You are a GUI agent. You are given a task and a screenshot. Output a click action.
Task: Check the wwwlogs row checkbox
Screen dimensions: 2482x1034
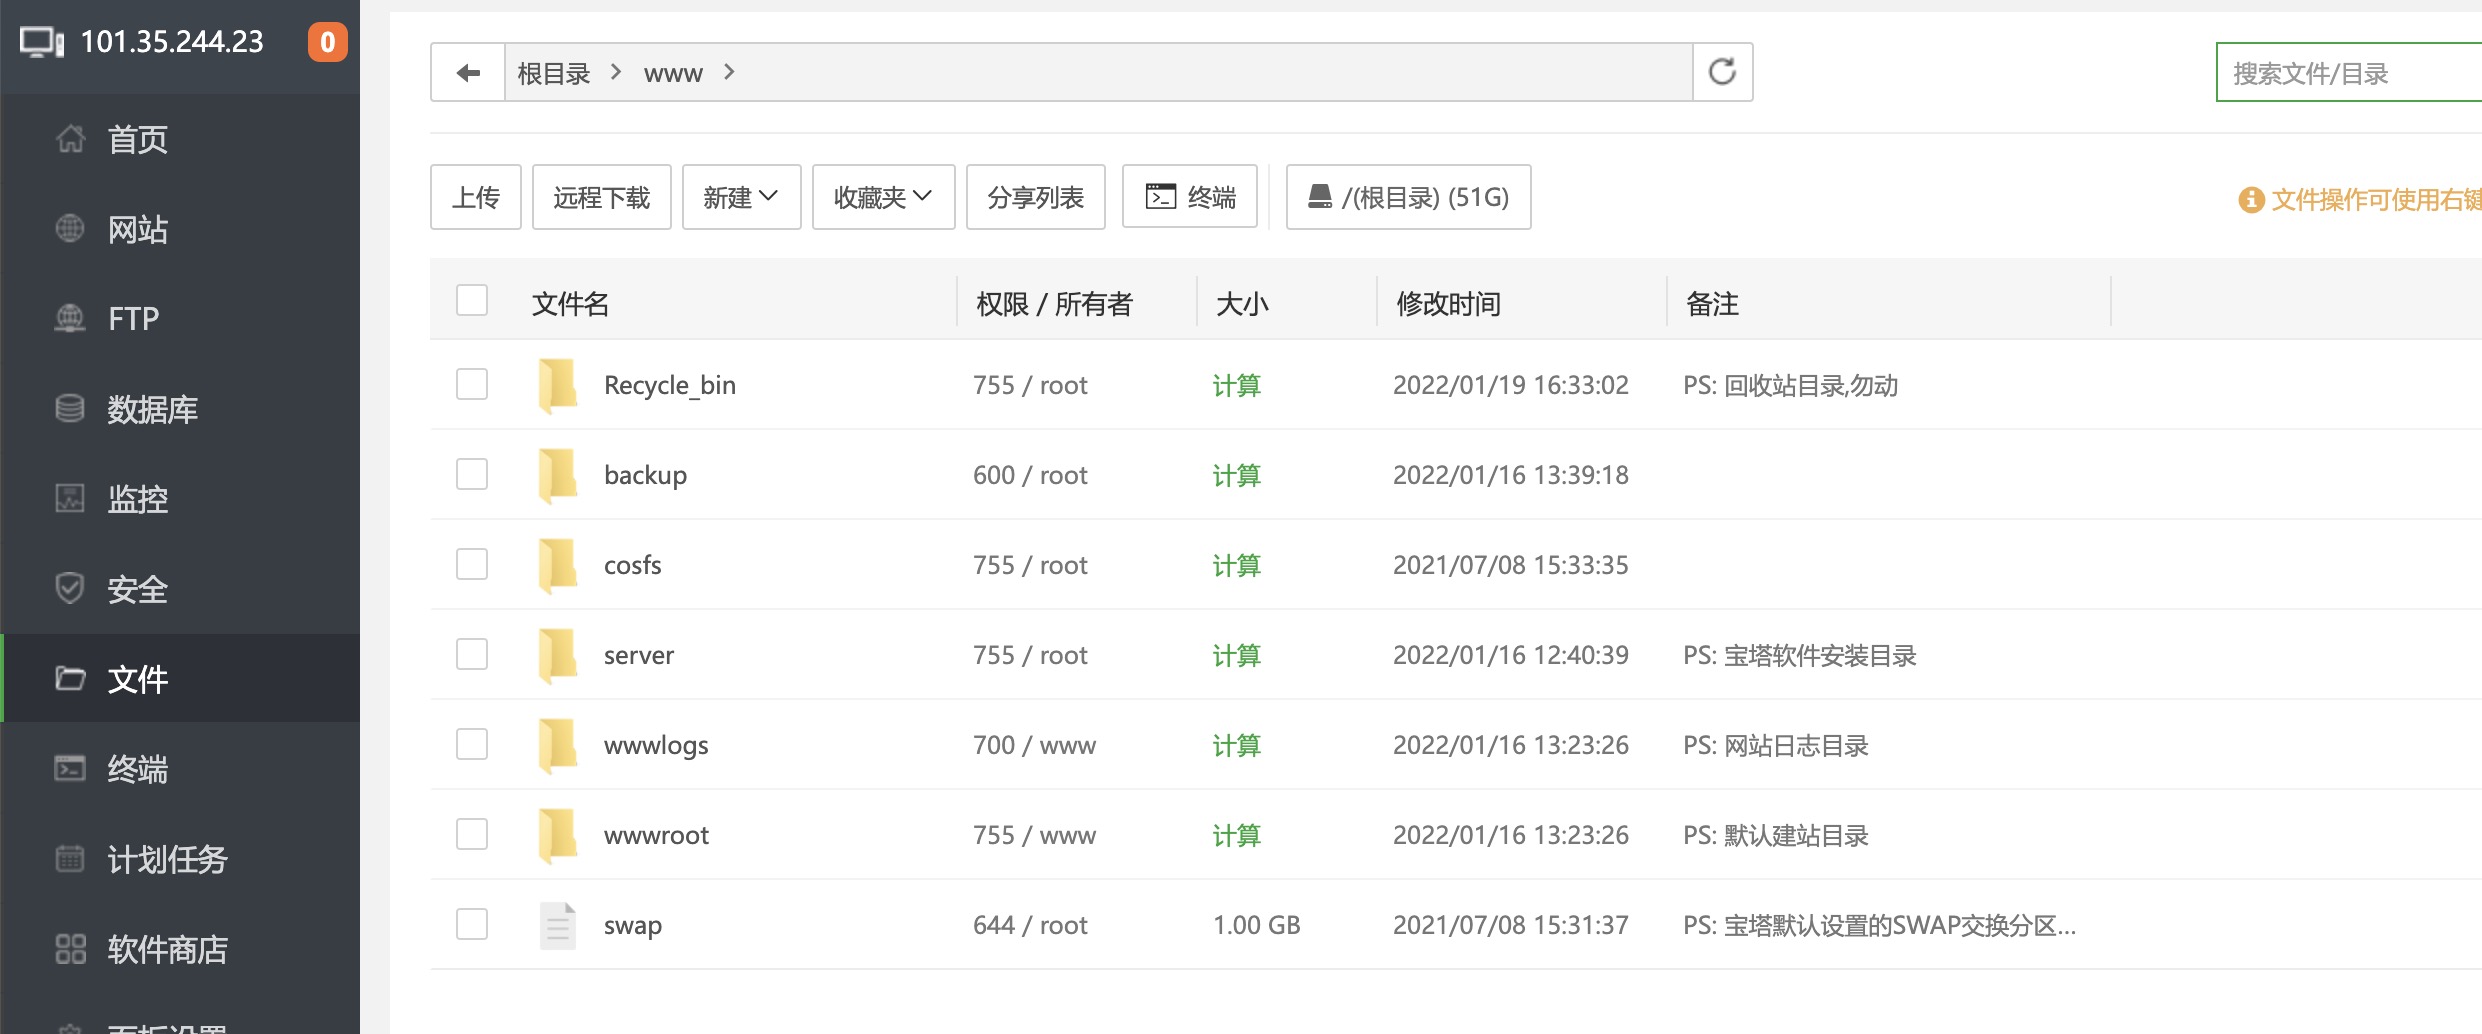(x=472, y=744)
